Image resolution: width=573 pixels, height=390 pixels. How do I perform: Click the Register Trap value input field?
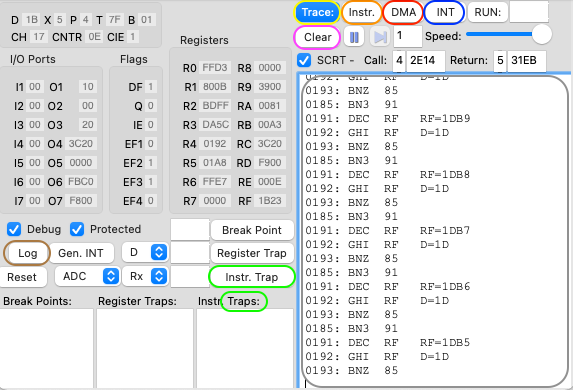[190, 253]
